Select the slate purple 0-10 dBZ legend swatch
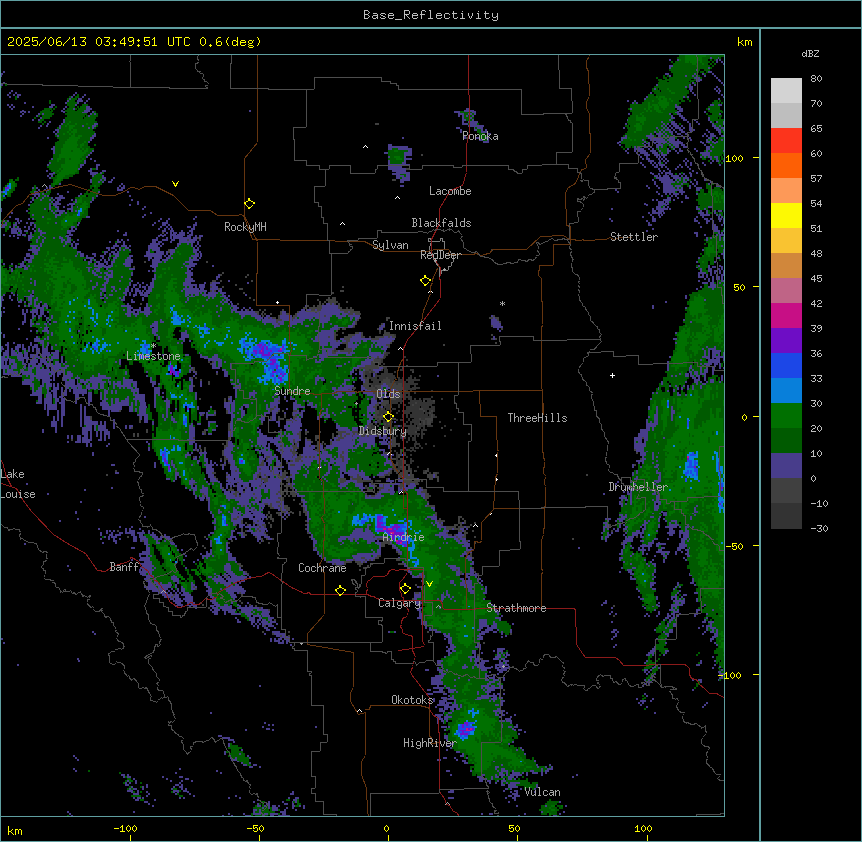Image resolution: width=862 pixels, height=842 pixels. [786, 466]
